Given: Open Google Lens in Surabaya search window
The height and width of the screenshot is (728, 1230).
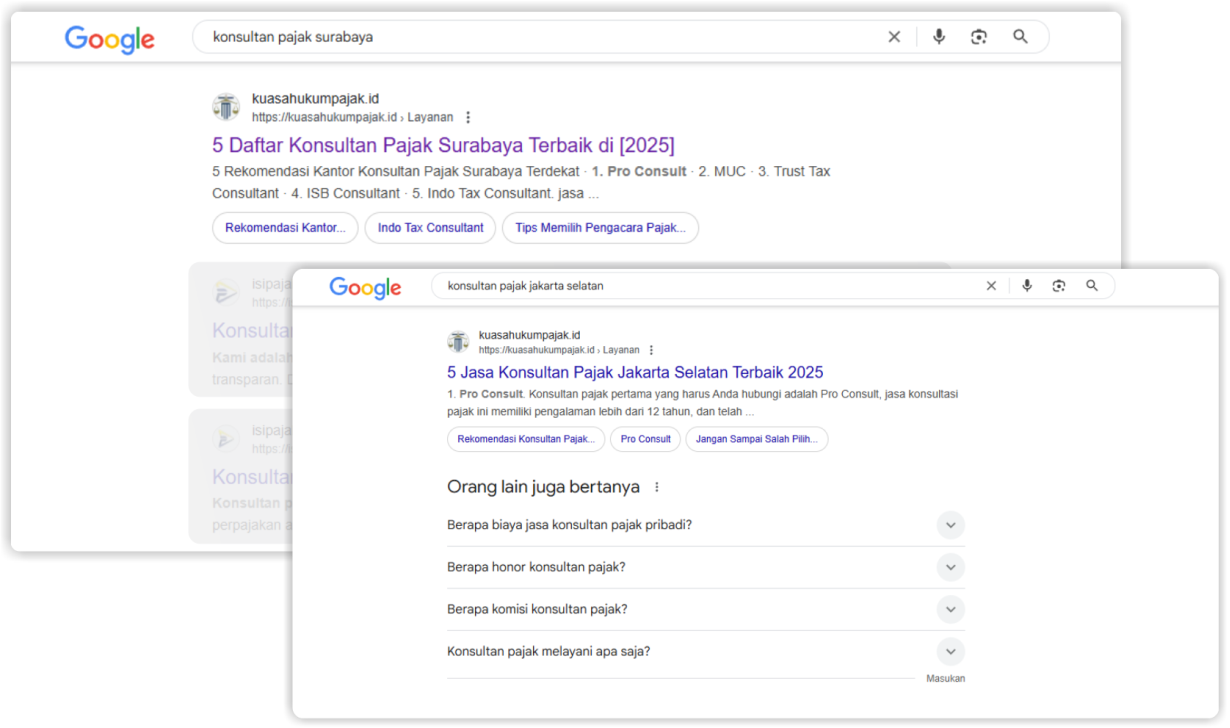Looking at the screenshot, I should (979, 37).
